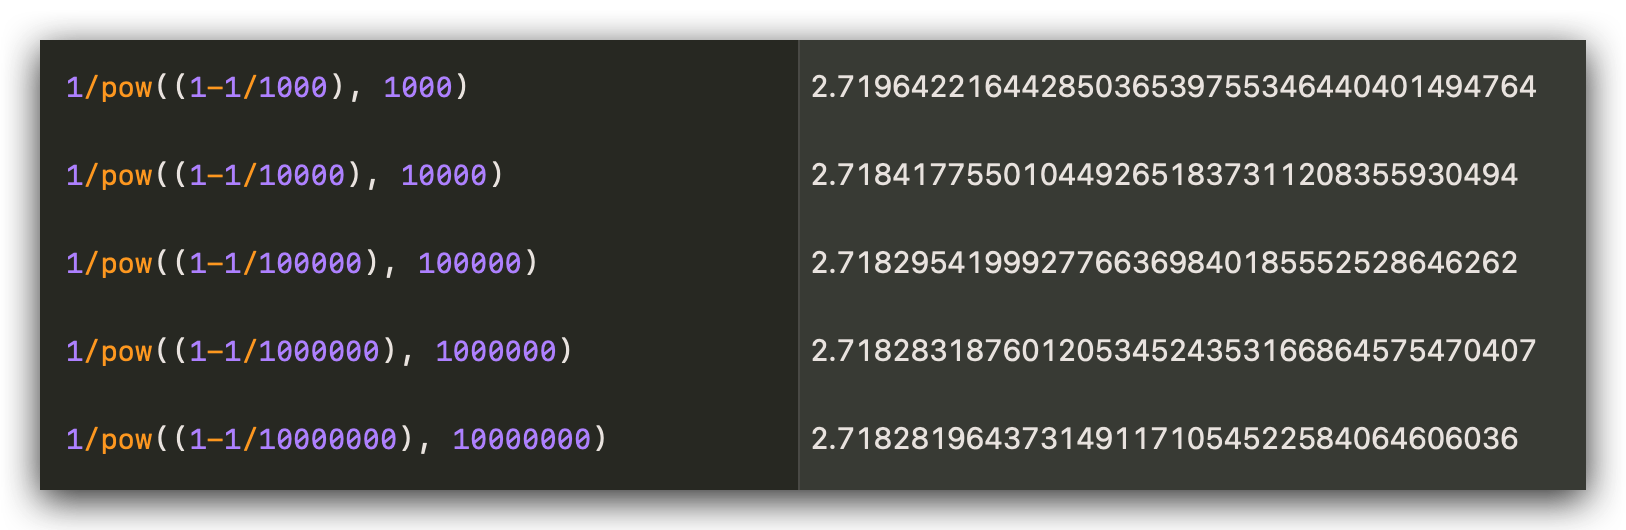Click the second argument 10000 in second line
1626x530 pixels.
click(x=444, y=175)
